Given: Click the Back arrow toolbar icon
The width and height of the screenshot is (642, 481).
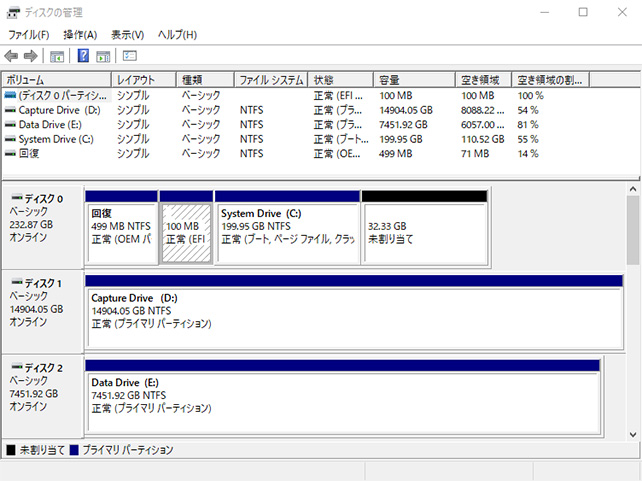Looking at the screenshot, I should (x=11, y=56).
